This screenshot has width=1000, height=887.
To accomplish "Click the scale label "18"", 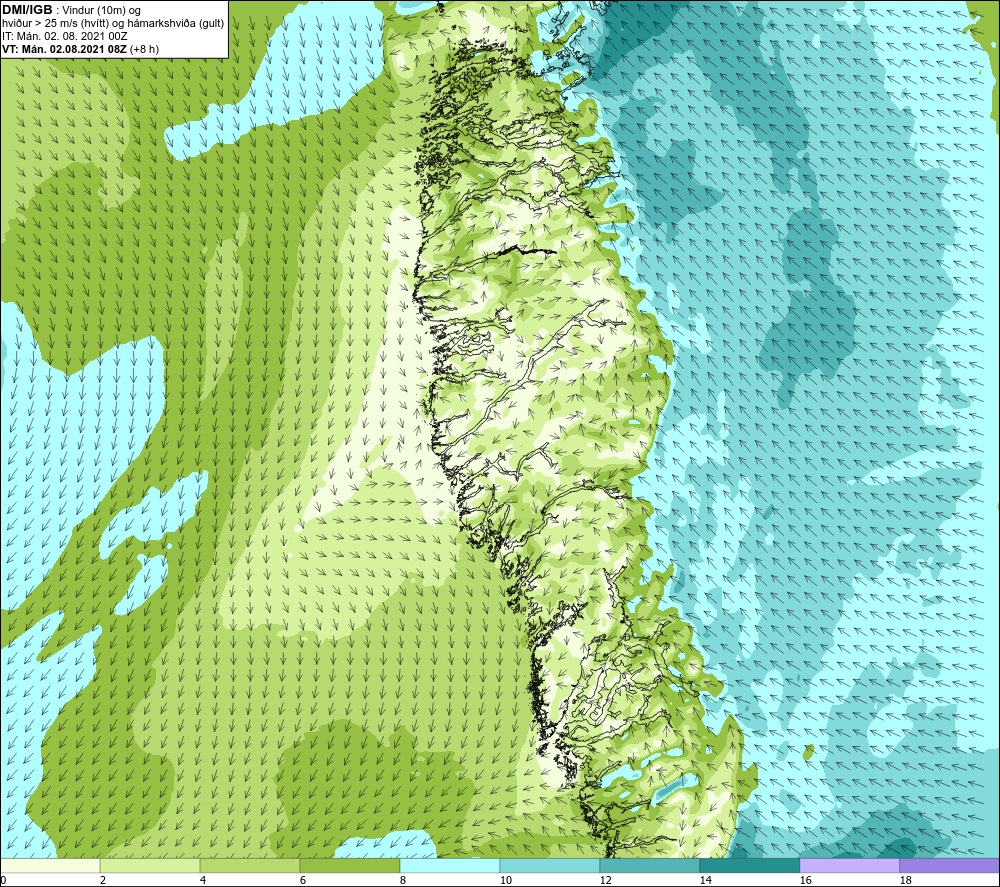I will (905, 881).
